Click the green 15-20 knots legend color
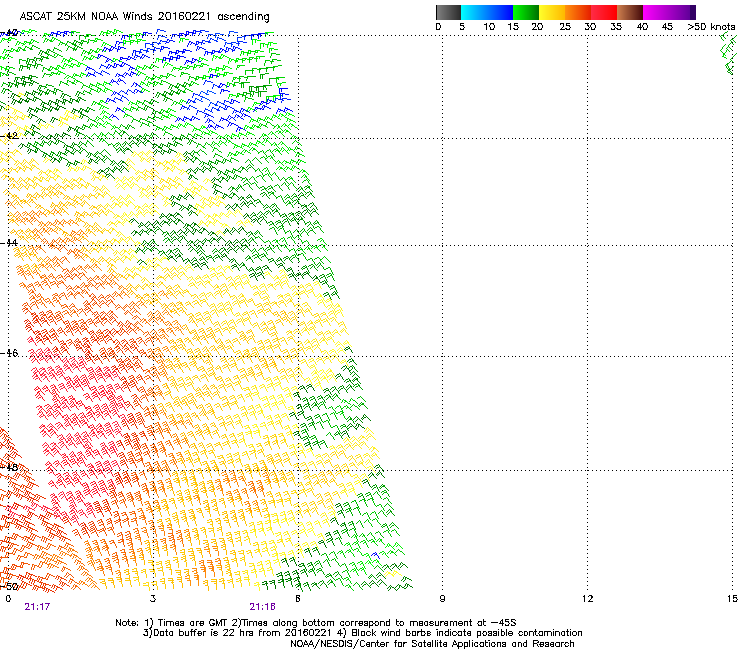 (x=526, y=12)
